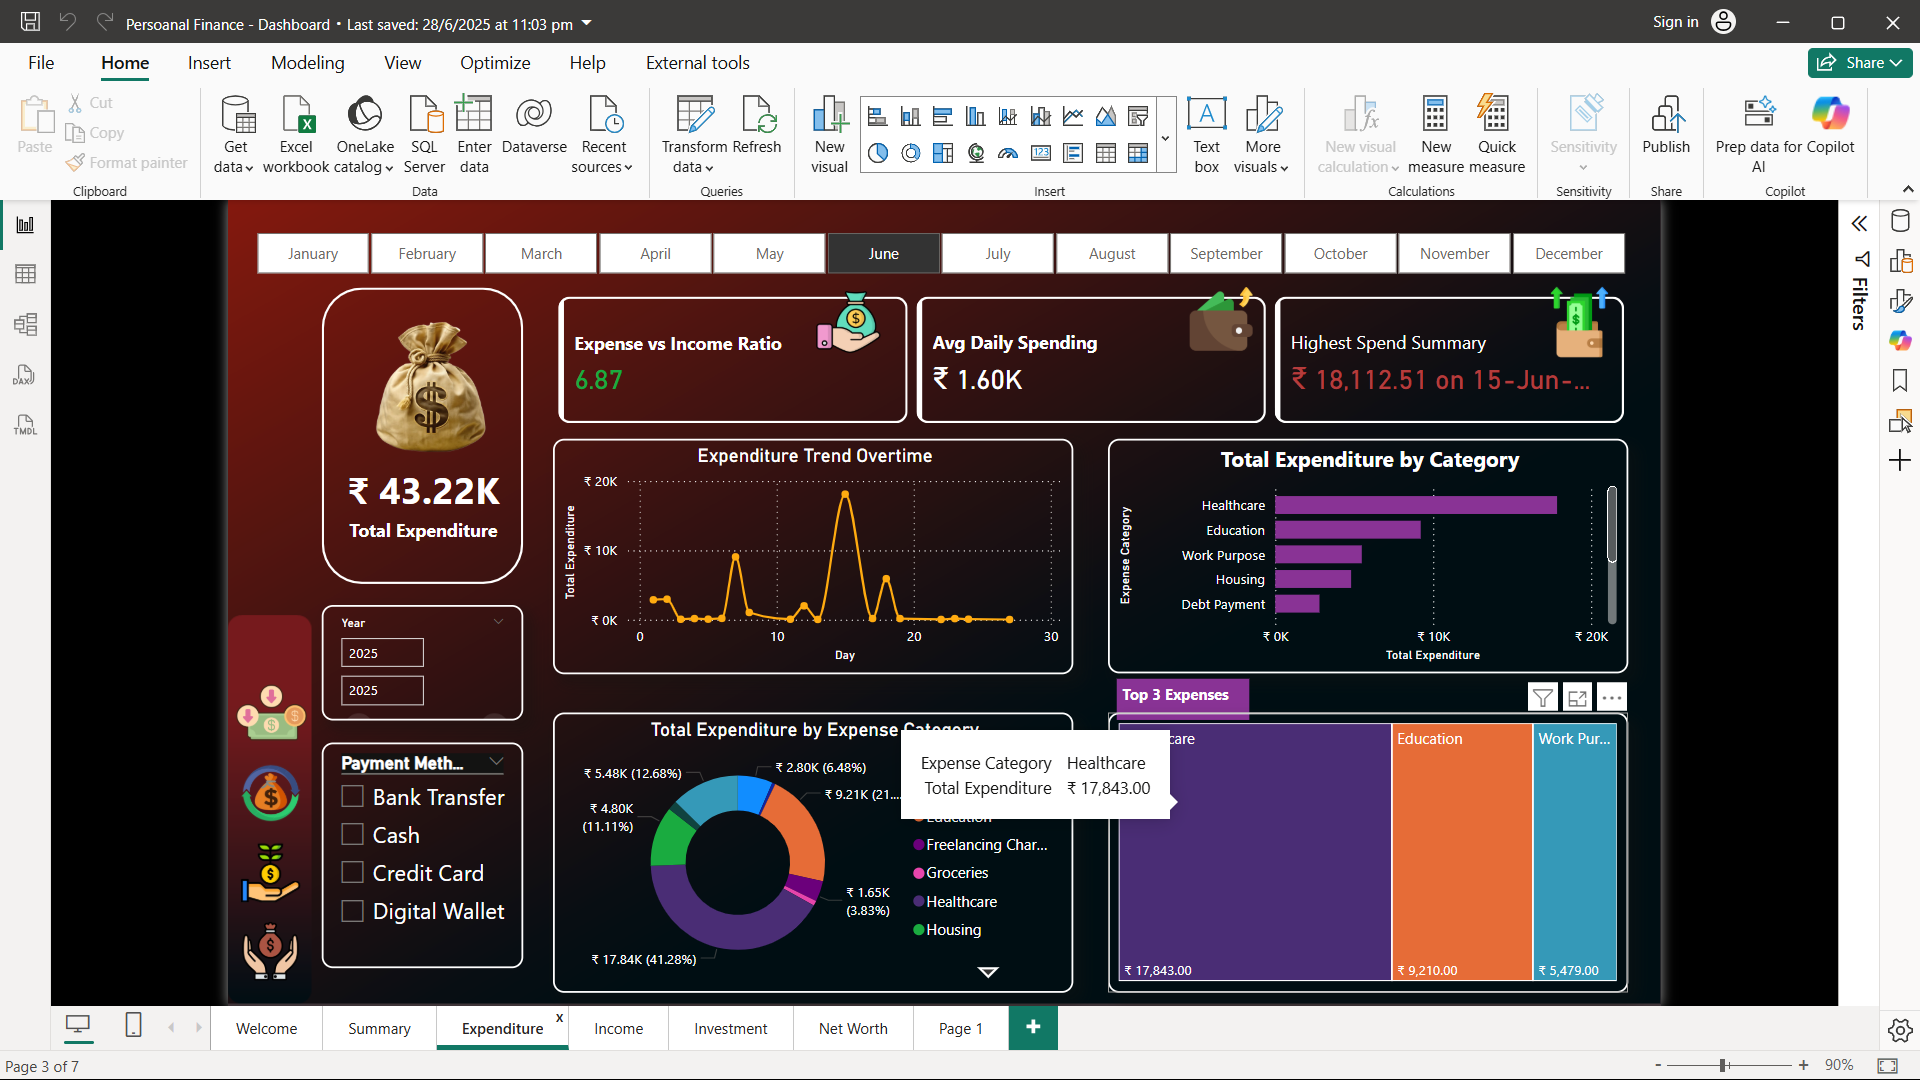Image resolution: width=1920 pixels, height=1080 pixels.
Task: Open Copilot from the ribbon
Action: [1830, 125]
